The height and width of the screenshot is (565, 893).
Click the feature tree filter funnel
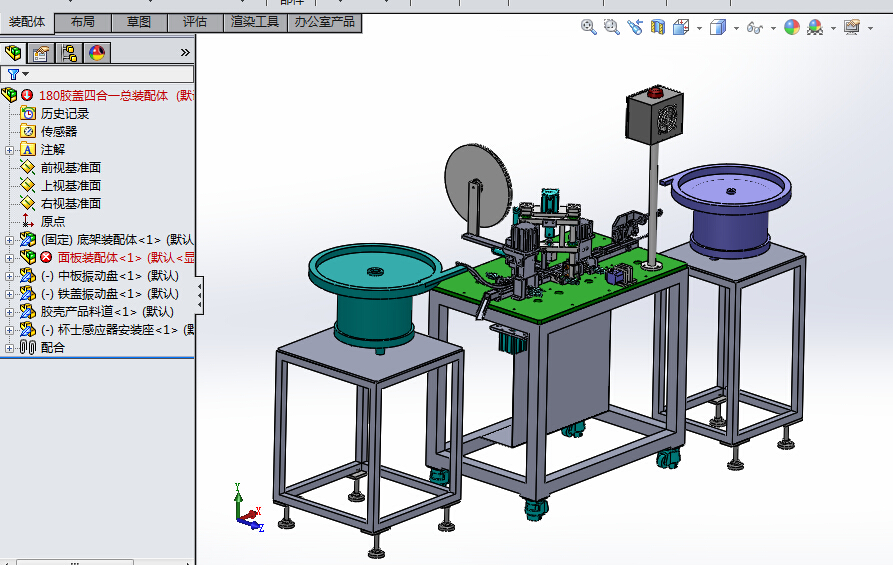(13, 74)
